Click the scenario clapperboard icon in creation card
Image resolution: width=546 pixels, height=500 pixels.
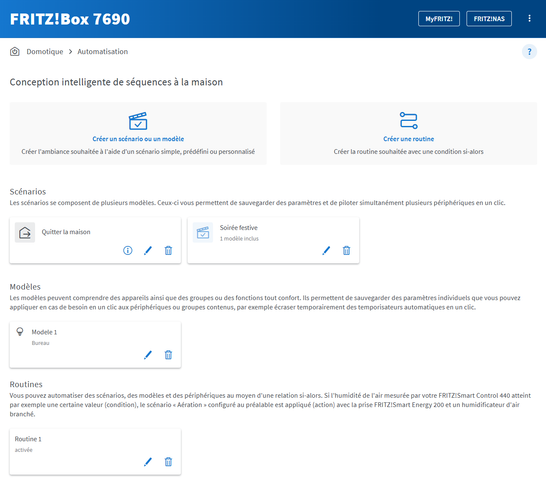point(138,121)
